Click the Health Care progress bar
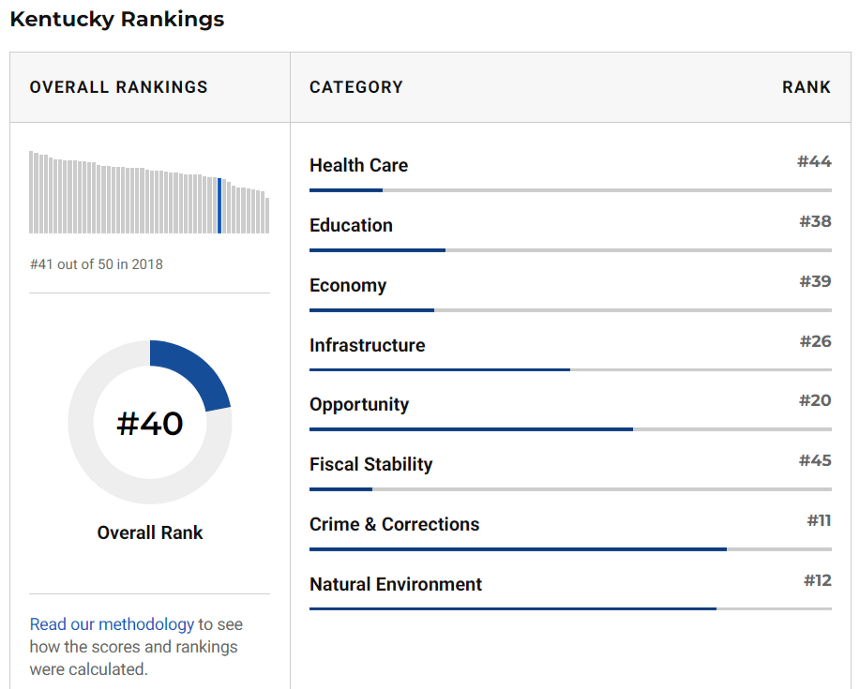Viewport: 859px width, 689px height. pos(570,190)
